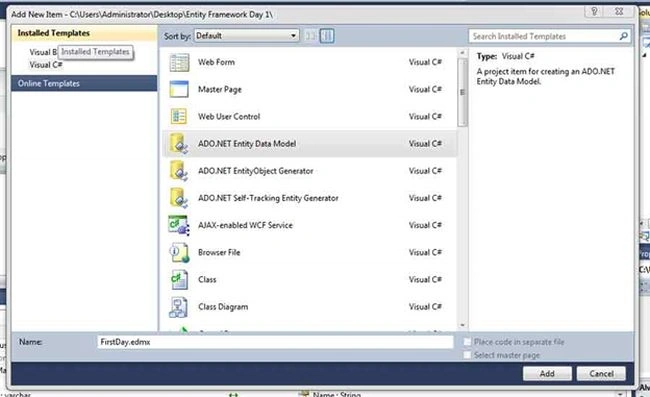Select the Class template icon
Viewport: 650px width, 397px height.
[179, 280]
